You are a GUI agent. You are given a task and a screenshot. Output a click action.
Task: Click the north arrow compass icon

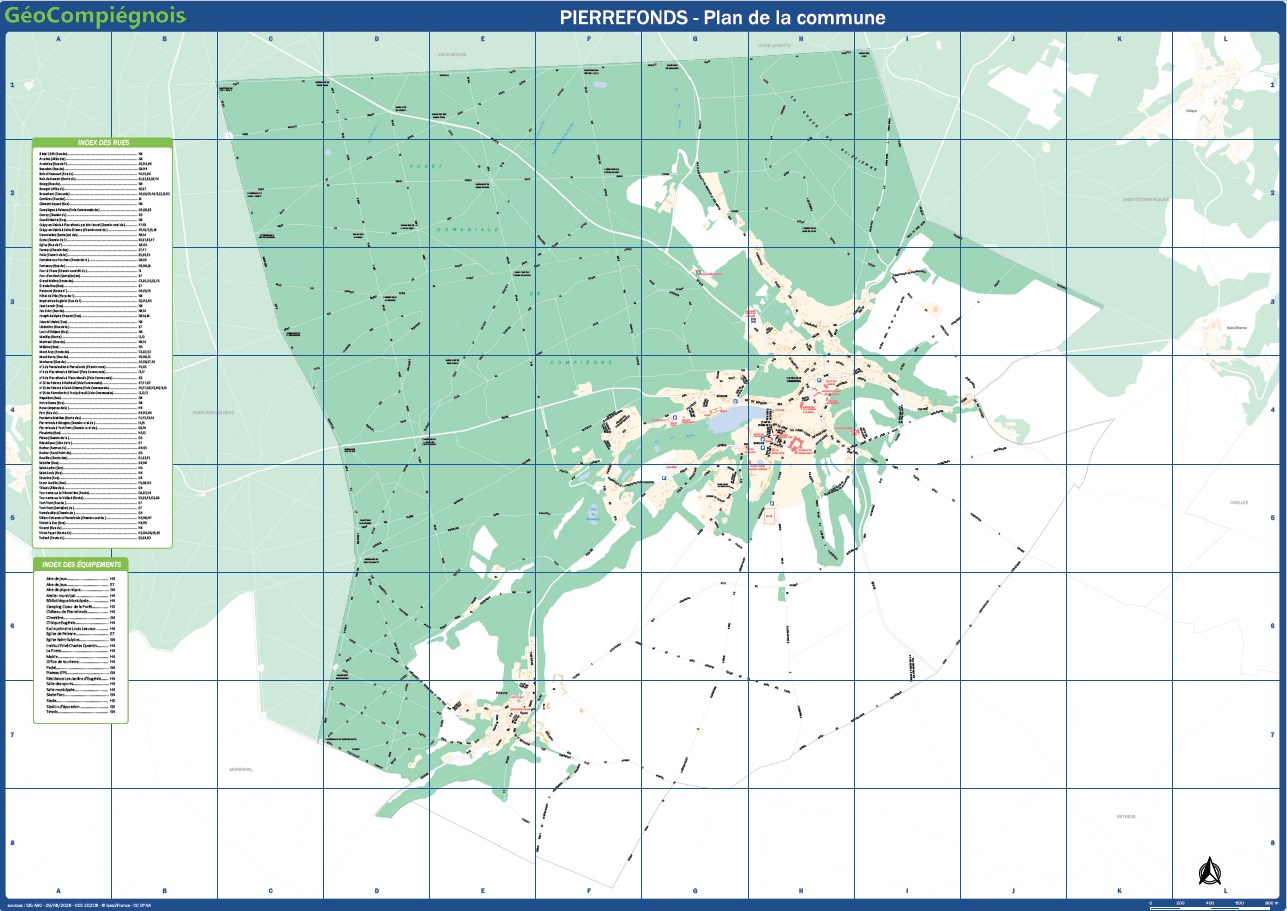point(1209,872)
